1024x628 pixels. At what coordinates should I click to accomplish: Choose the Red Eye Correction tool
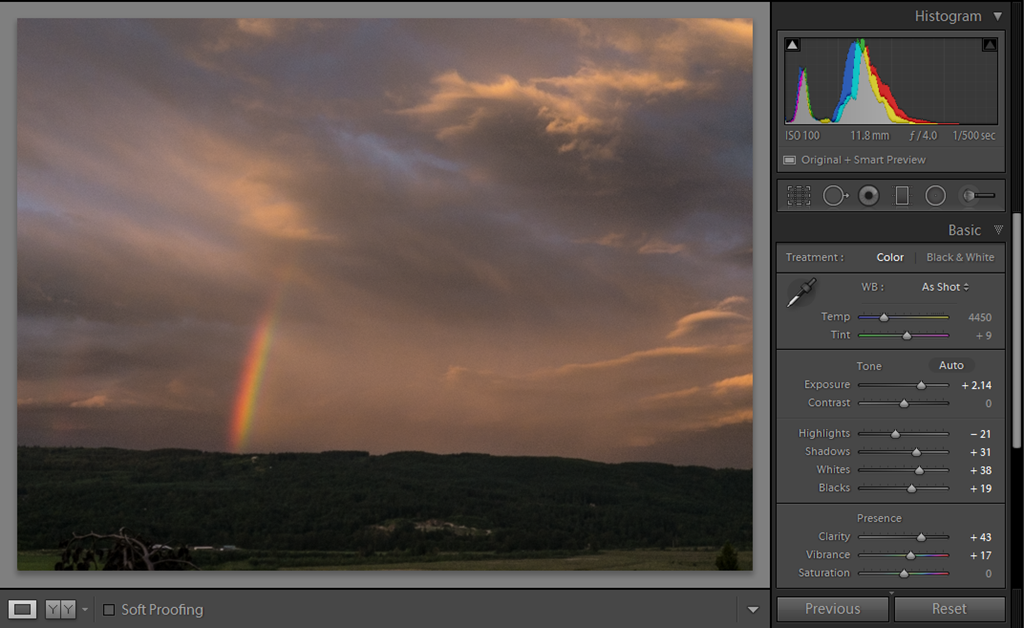point(868,196)
